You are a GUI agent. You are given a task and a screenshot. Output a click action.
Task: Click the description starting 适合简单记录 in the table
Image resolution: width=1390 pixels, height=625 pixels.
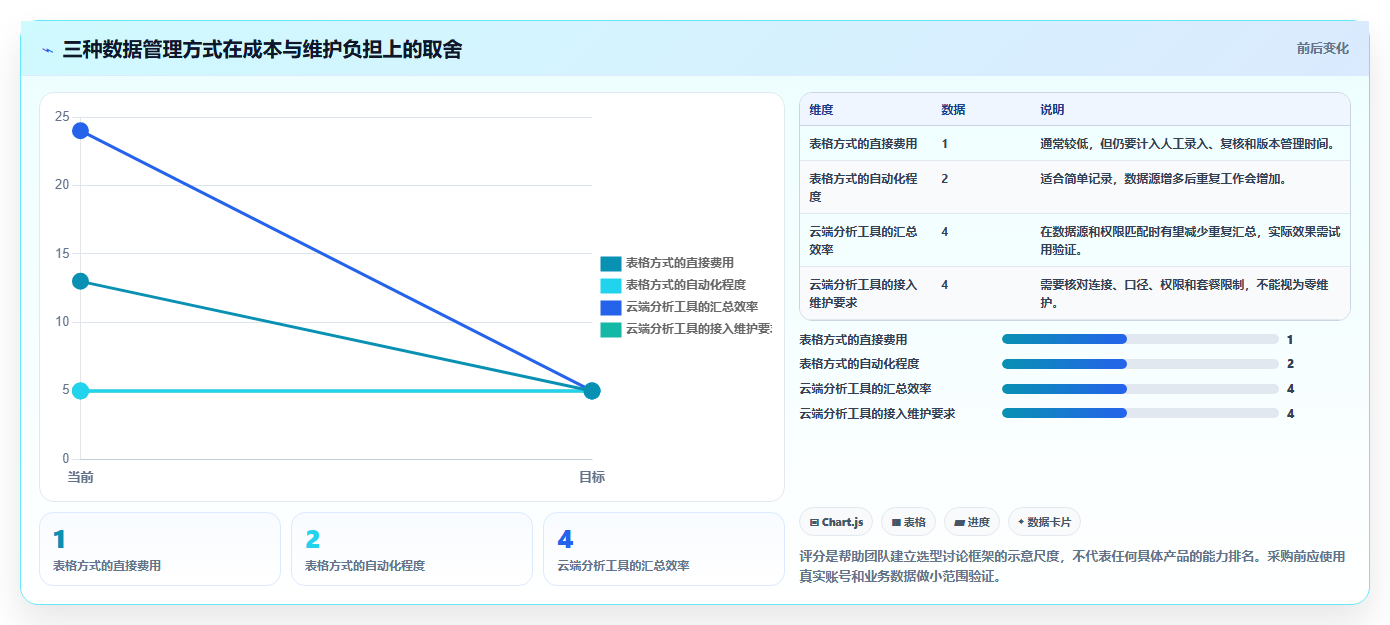1163,179
